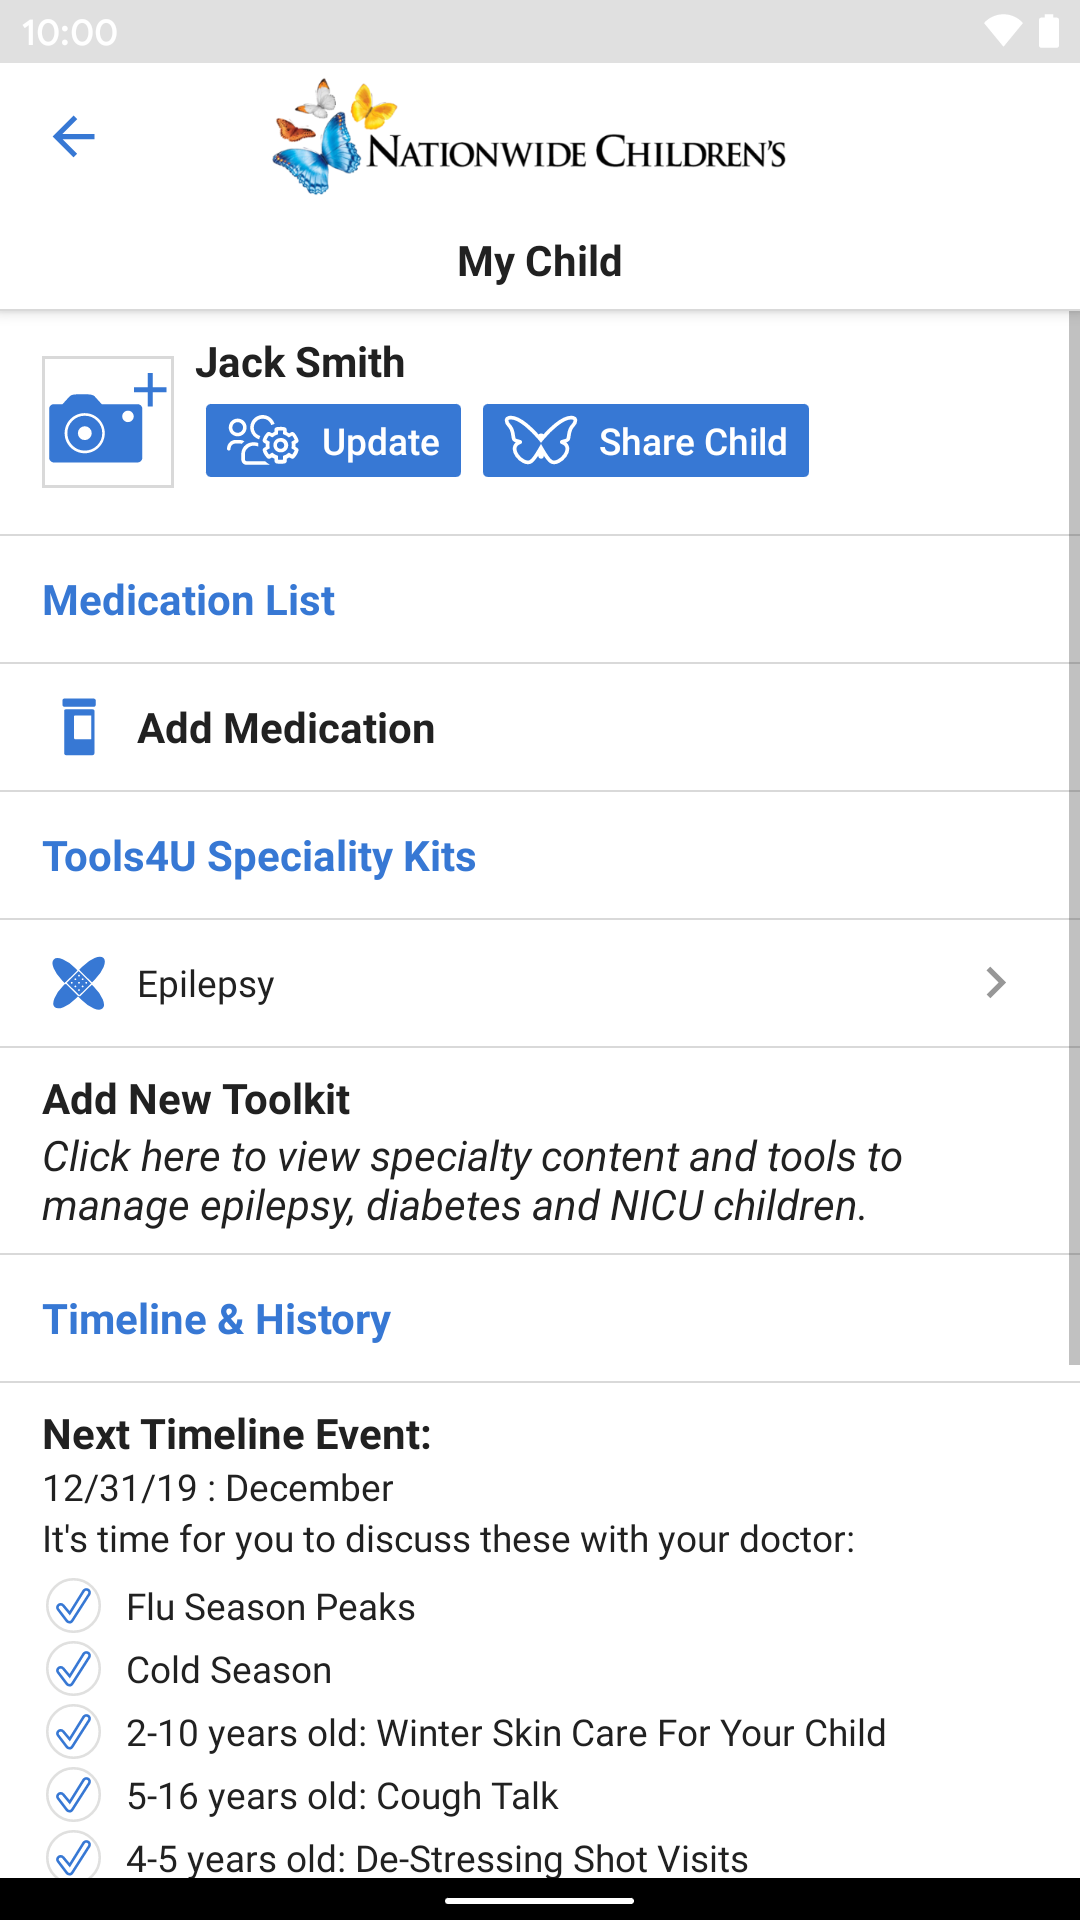
Task: Tap the battery status icon
Action: tap(1048, 31)
